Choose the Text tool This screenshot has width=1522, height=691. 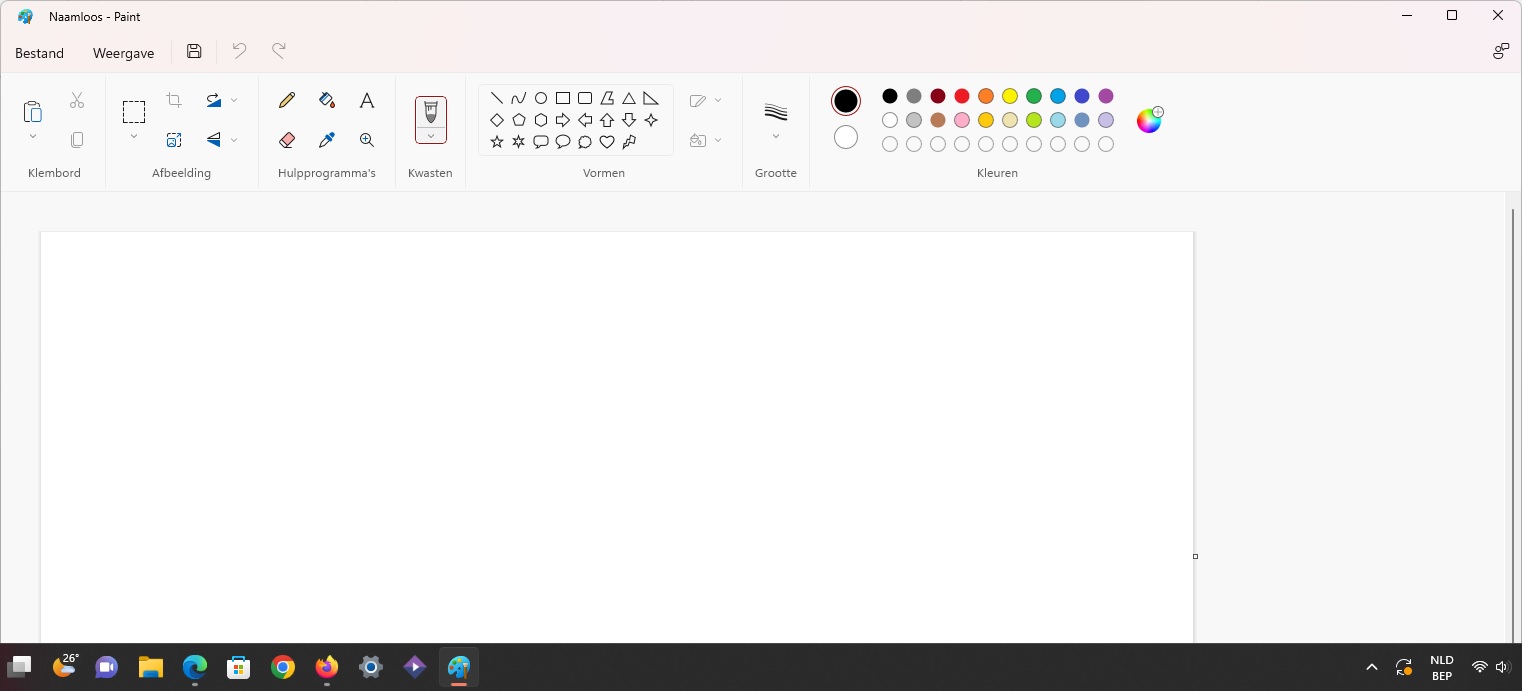[x=367, y=100]
